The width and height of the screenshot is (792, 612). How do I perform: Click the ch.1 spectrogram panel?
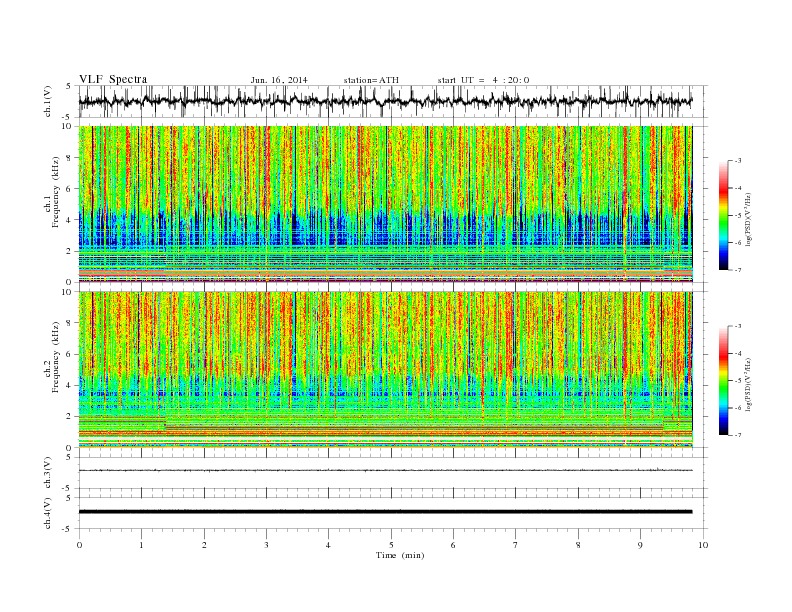385,204
